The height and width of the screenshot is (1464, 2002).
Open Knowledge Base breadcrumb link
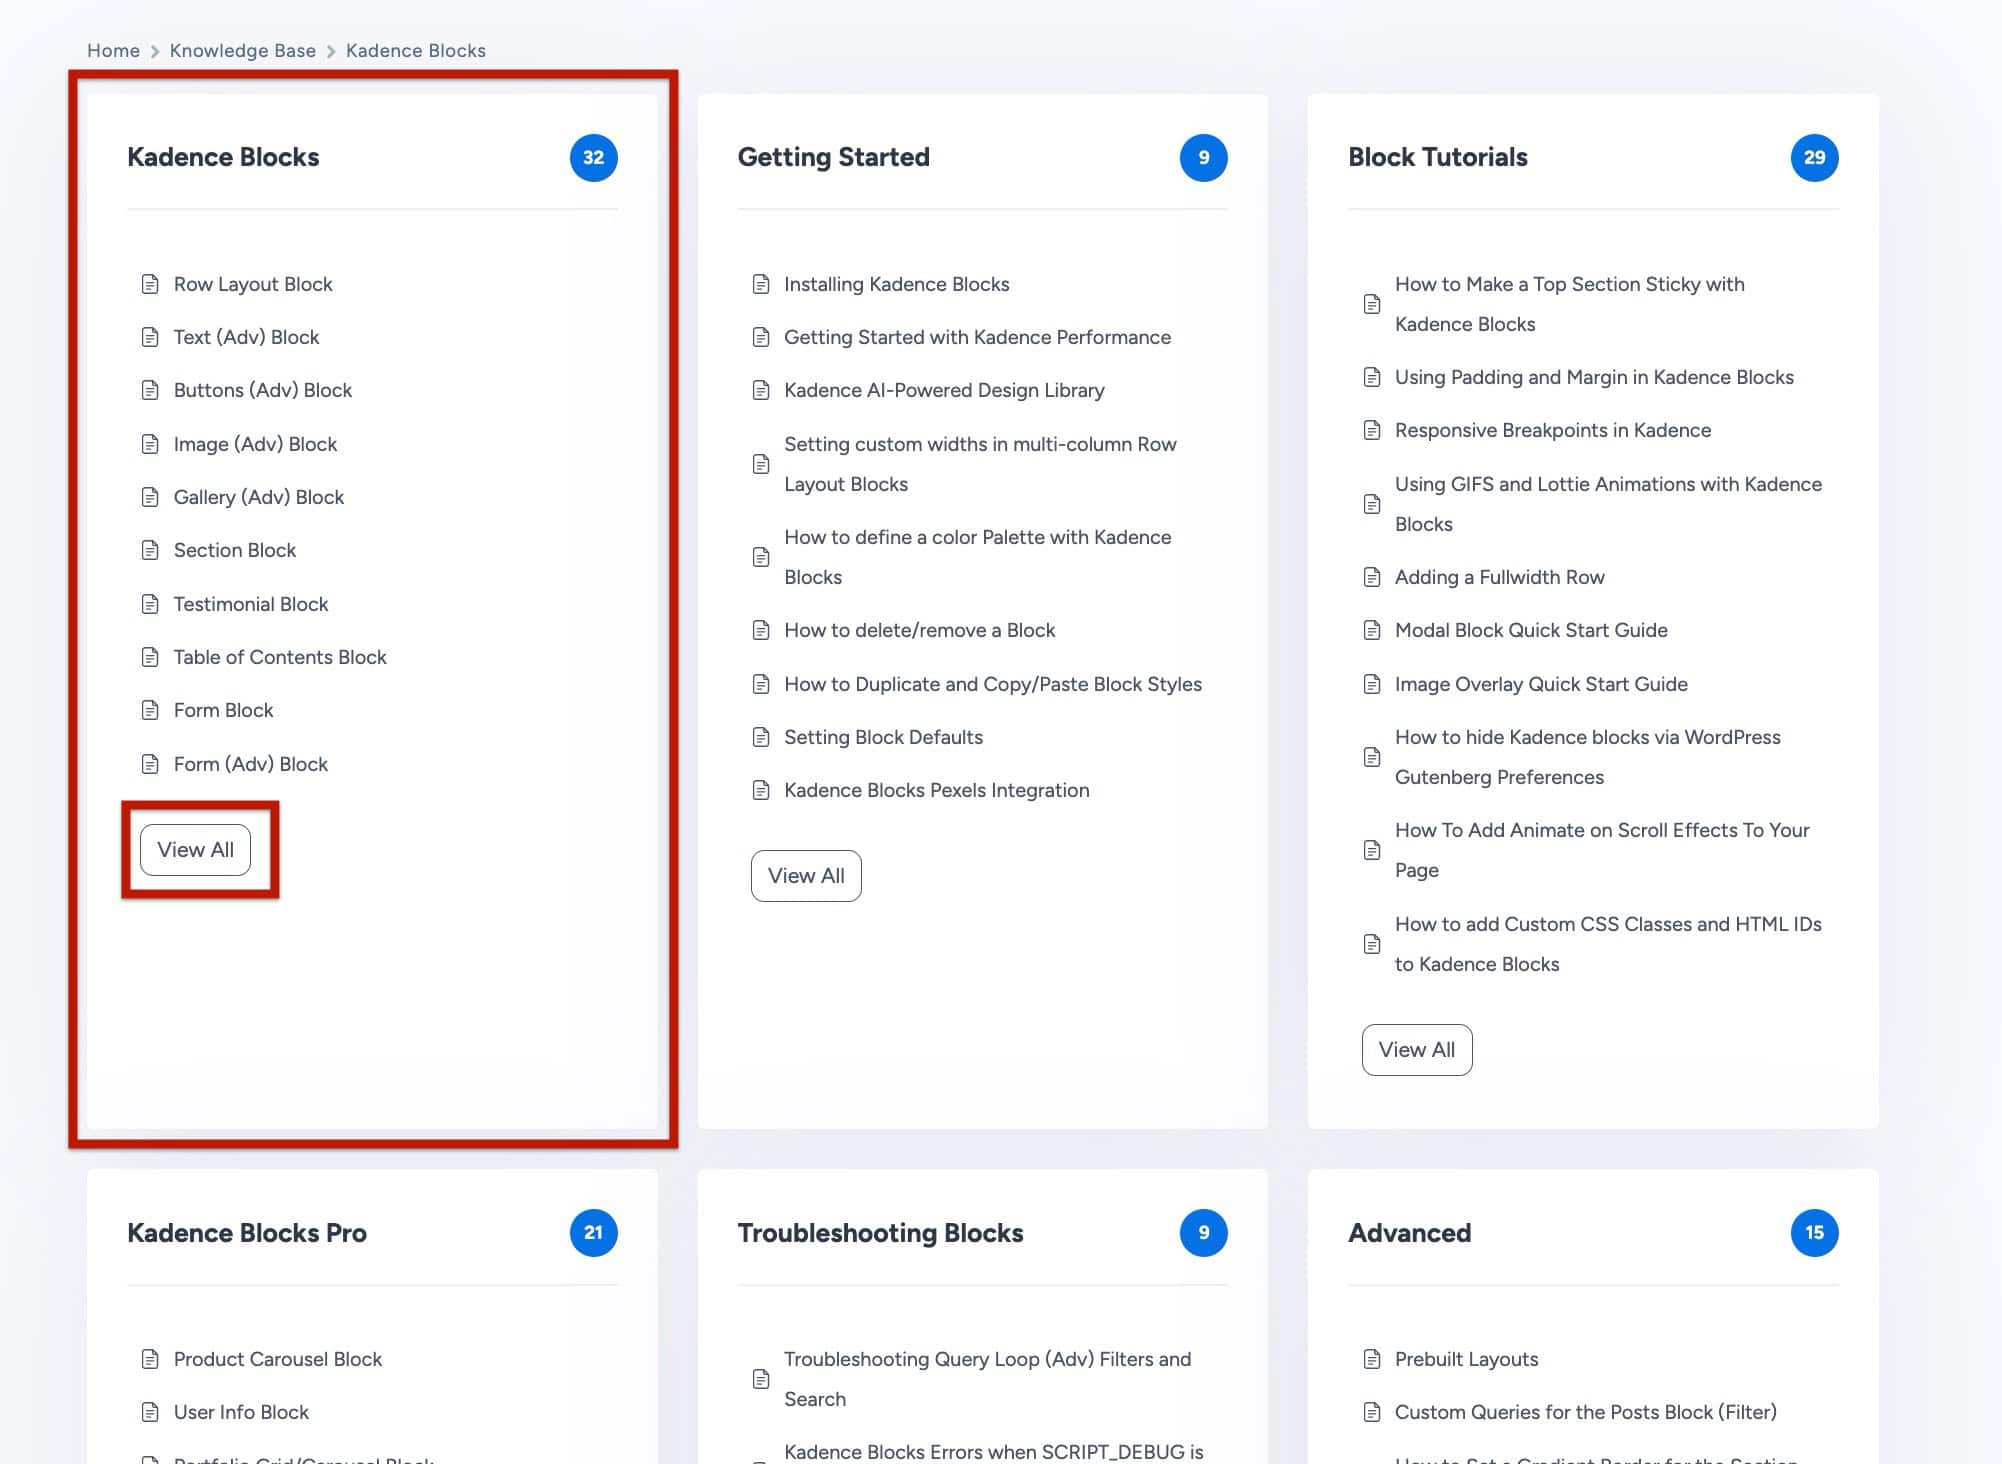pyautogui.click(x=243, y=50)
